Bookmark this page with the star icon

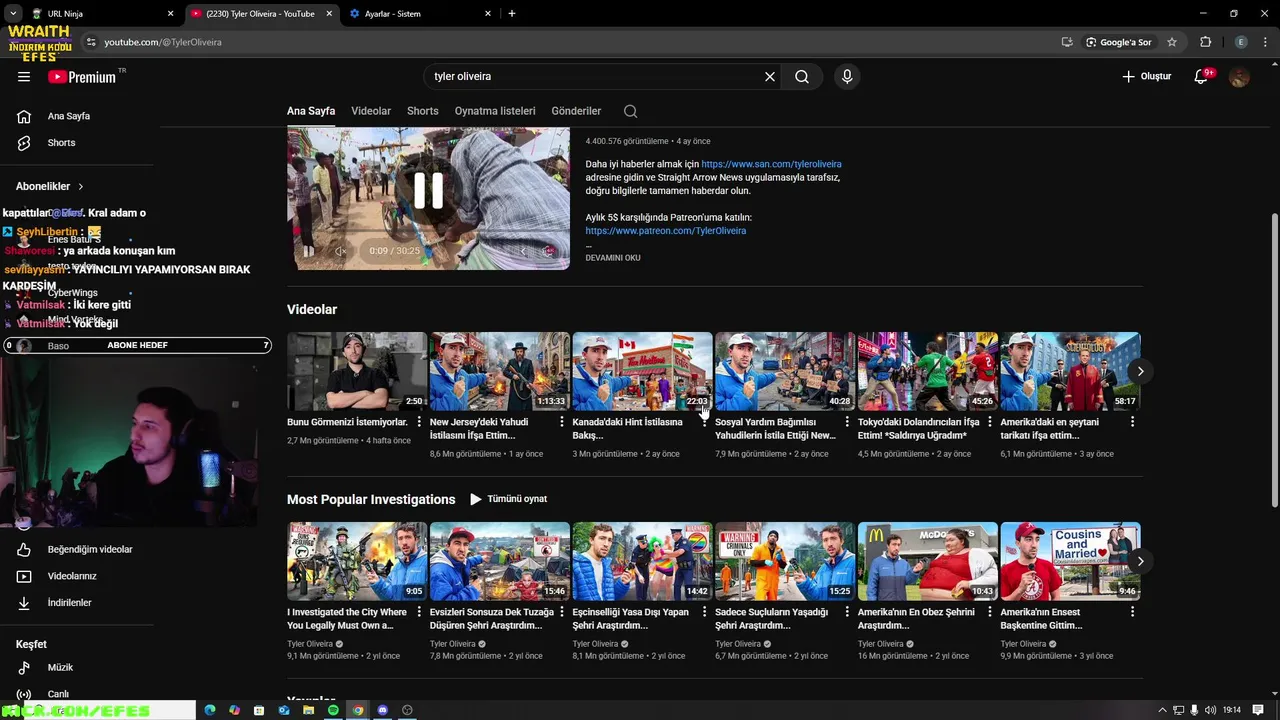pyautogui.click(x=1172, y=42)
